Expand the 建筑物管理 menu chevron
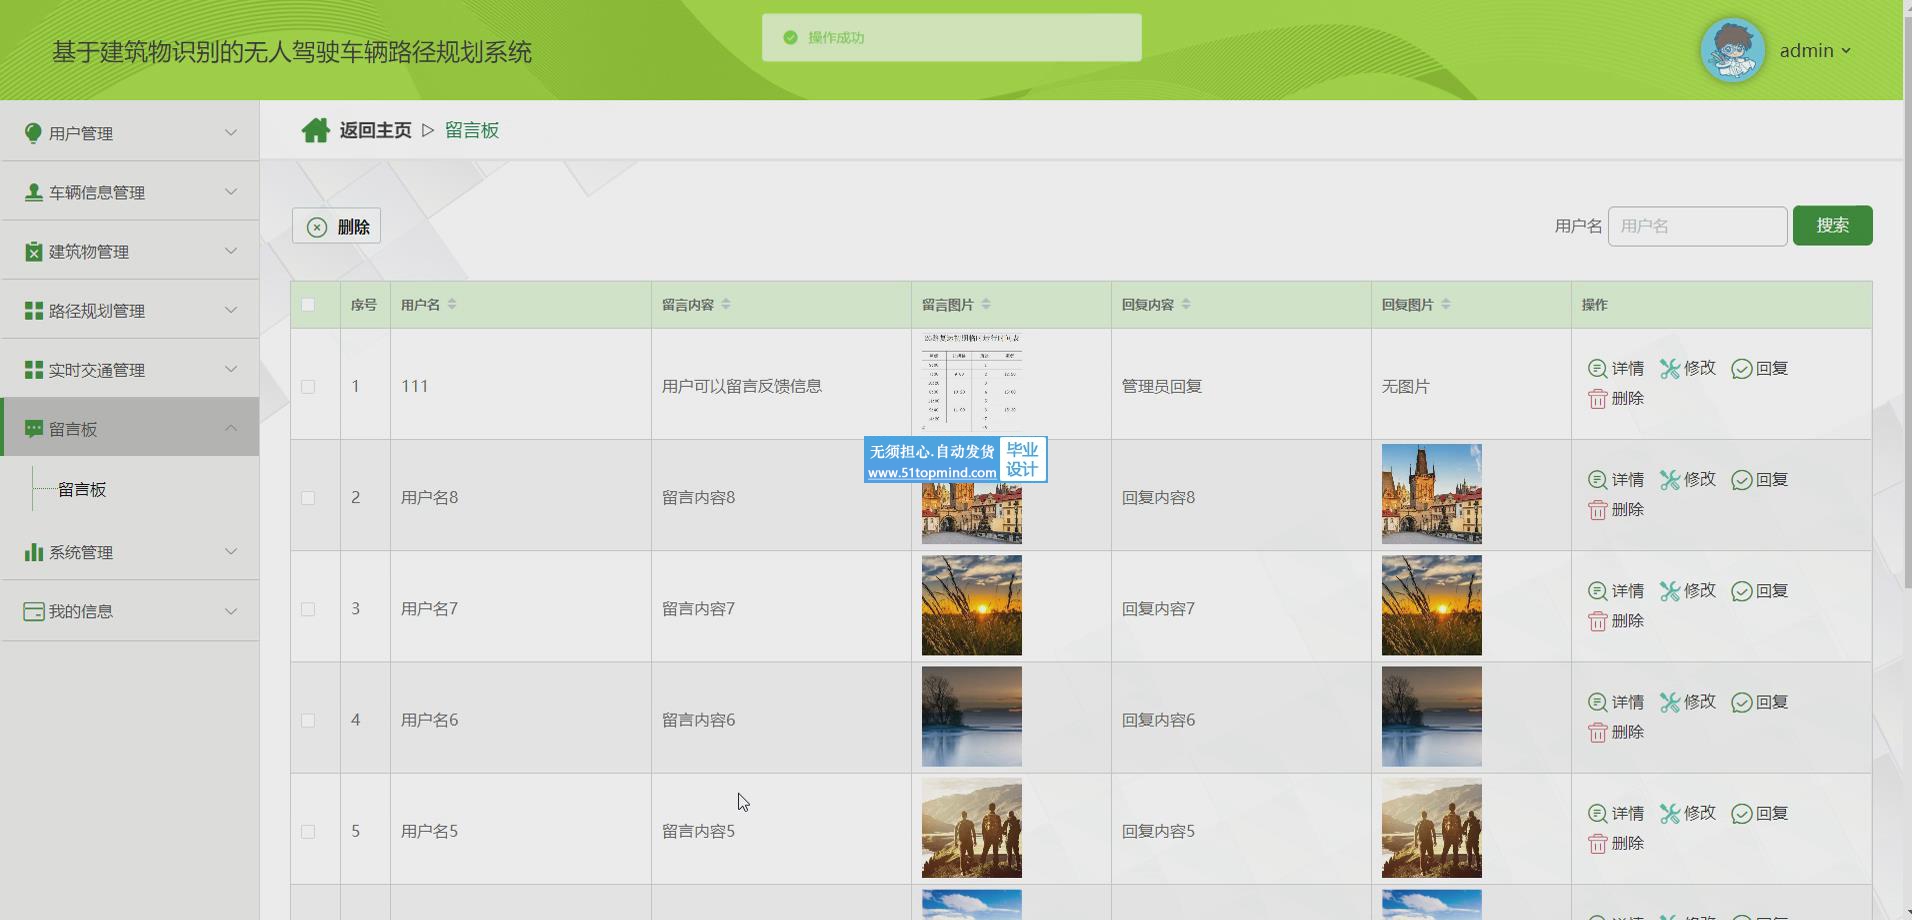The width and height of the screenshot is (1912, 920). pyautogui.click(x=231, y=250)
